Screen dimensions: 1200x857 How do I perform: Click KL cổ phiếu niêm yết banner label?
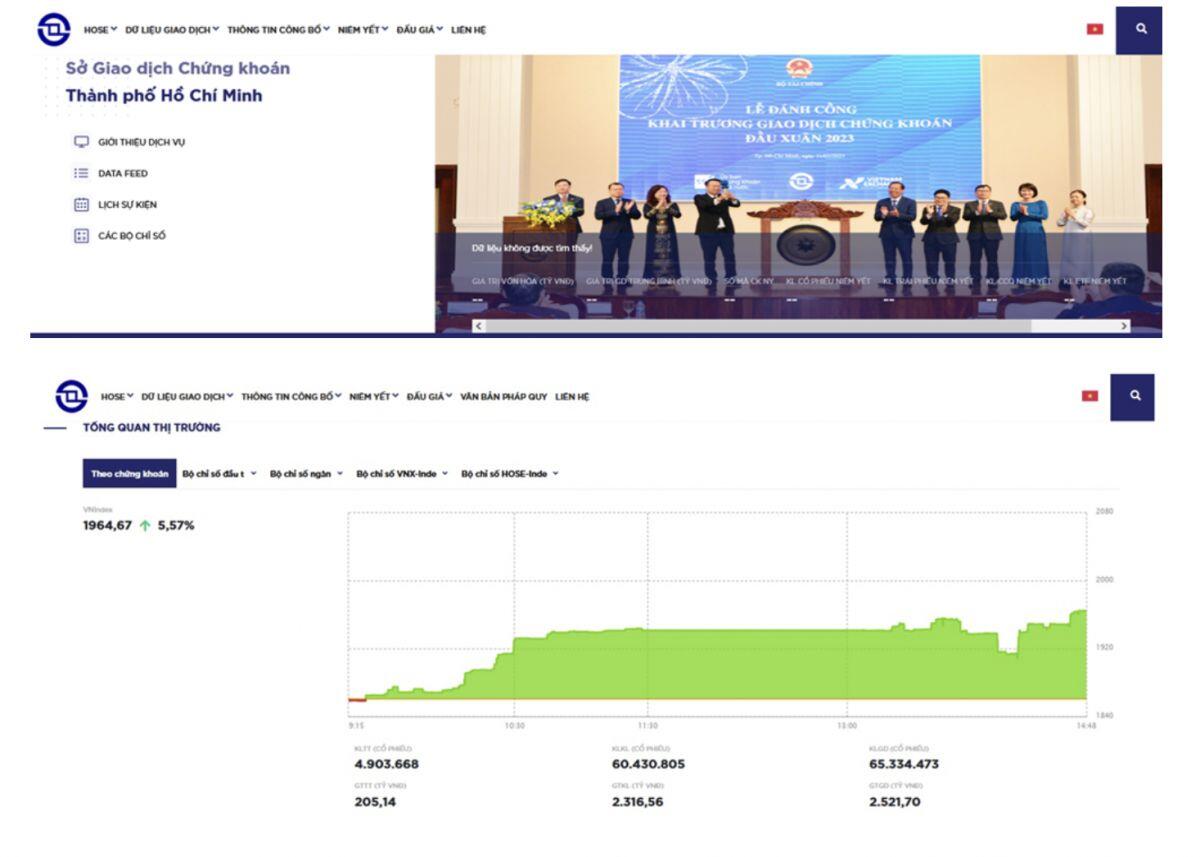(828, 282)
